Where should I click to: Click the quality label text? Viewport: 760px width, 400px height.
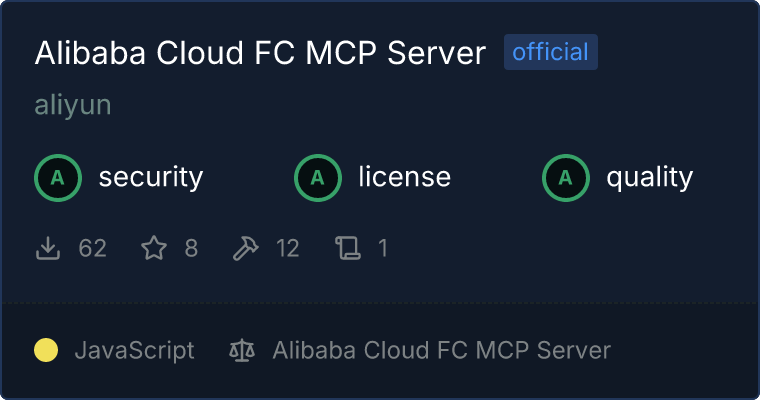pos(649,178)
